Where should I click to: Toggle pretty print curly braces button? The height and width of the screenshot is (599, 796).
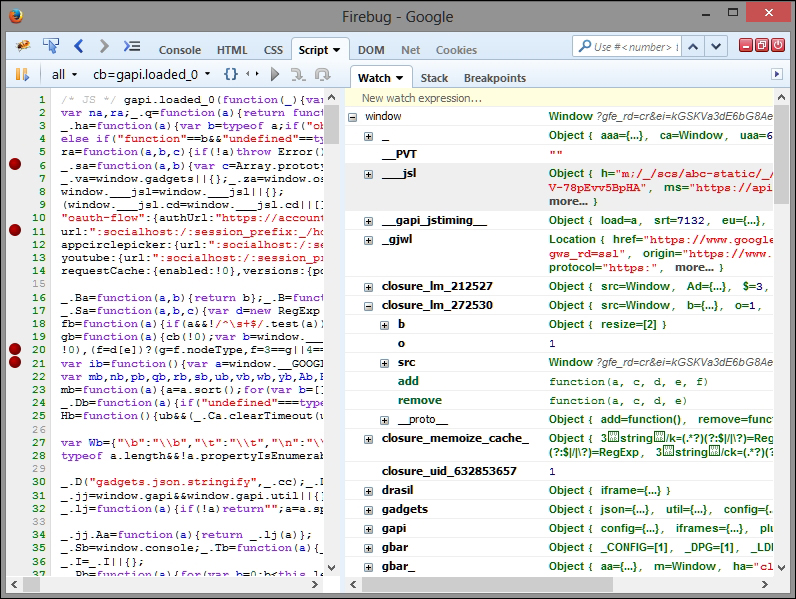pyautogui.click(x=231, y=74)
